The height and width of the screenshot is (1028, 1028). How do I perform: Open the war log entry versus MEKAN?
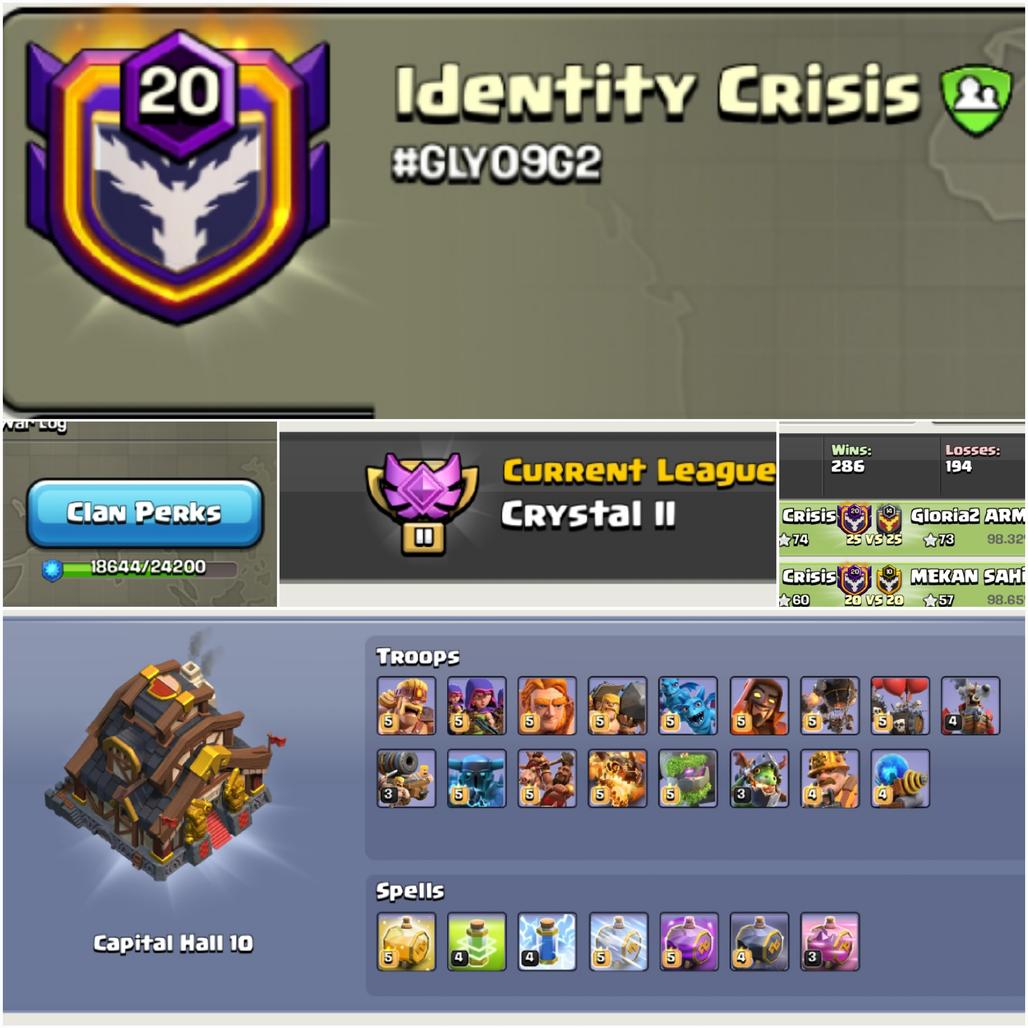point(901,584)
